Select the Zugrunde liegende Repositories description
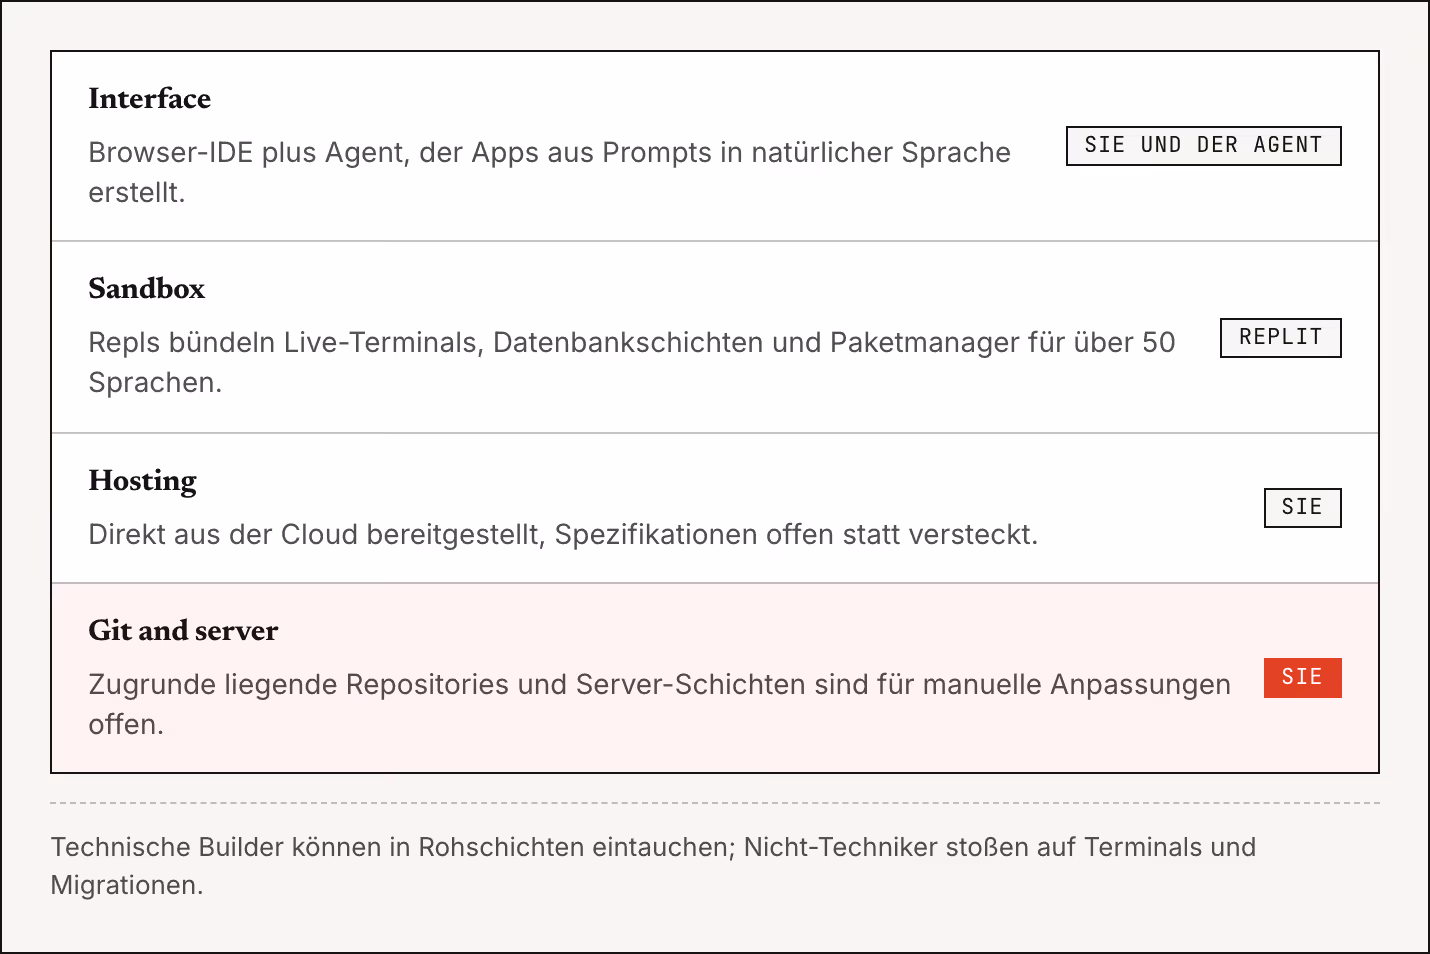This screenshot has height=954, width=1430. (x=659, y=704)
